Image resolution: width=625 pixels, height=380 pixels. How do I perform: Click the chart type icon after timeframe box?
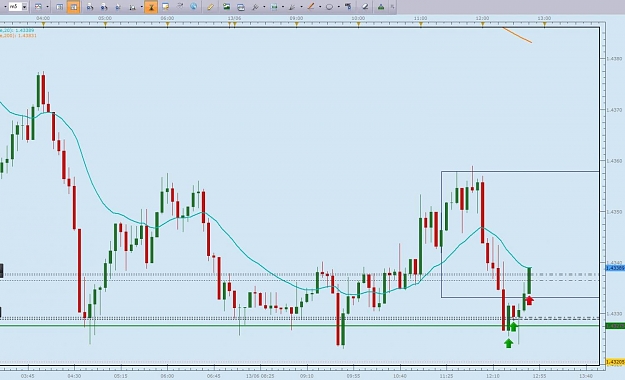[x=38, y=7]
